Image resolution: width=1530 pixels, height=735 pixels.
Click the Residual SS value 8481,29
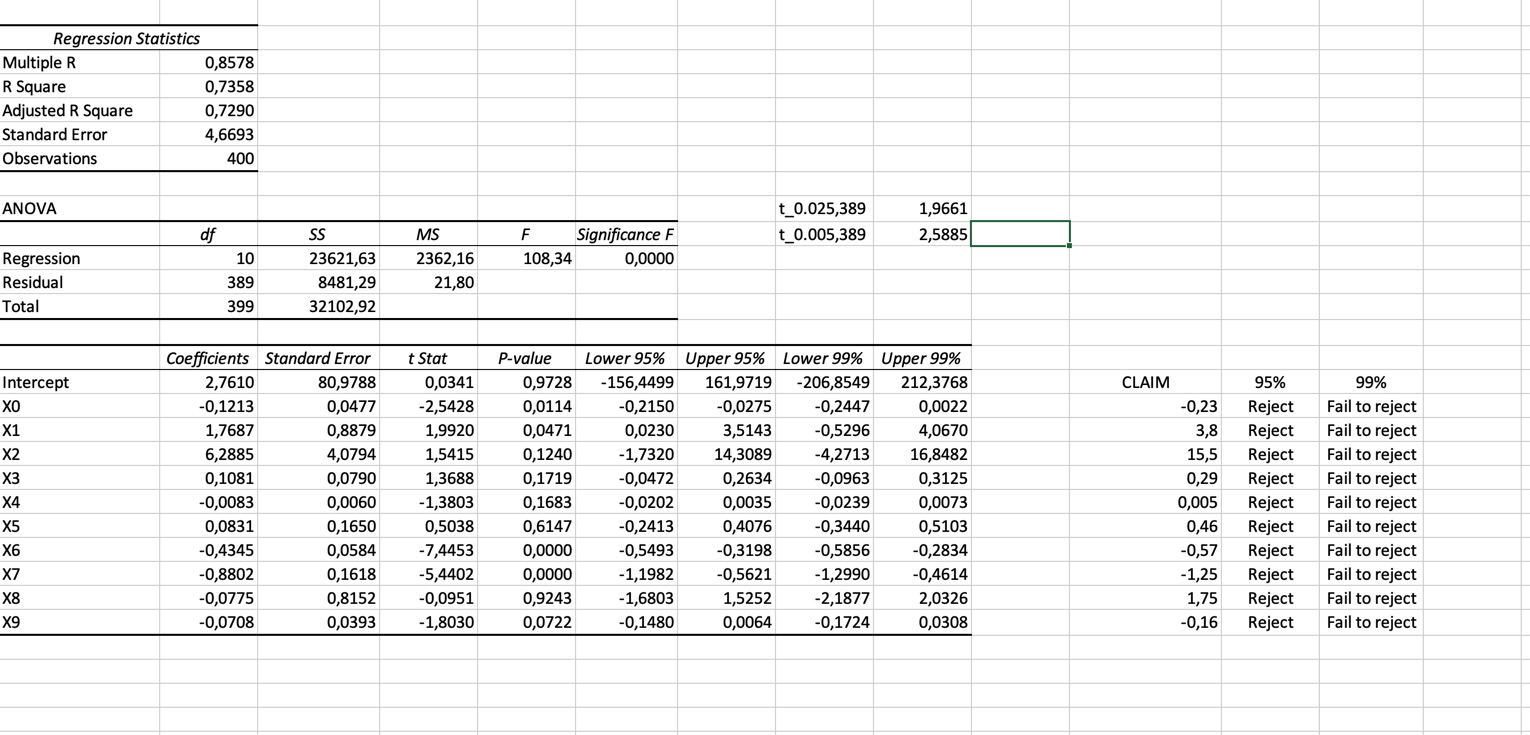point(345,282)
